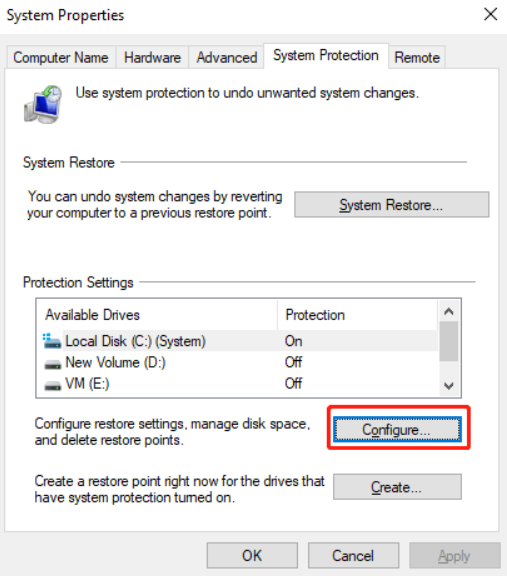
Task: Select the Remote tab
Action: (417, 57)
